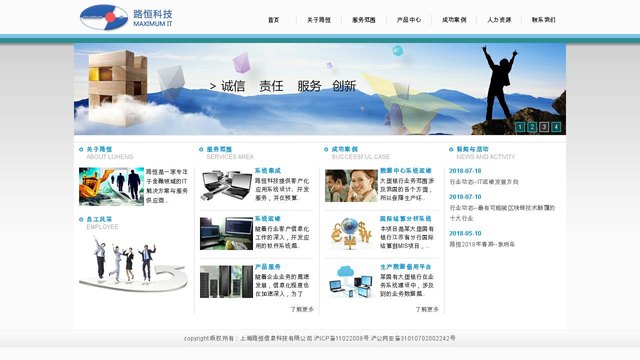Click the bullet icon beside 员工风采 heading
This screenshot has width=640, height=360.
tap(81, 220)
